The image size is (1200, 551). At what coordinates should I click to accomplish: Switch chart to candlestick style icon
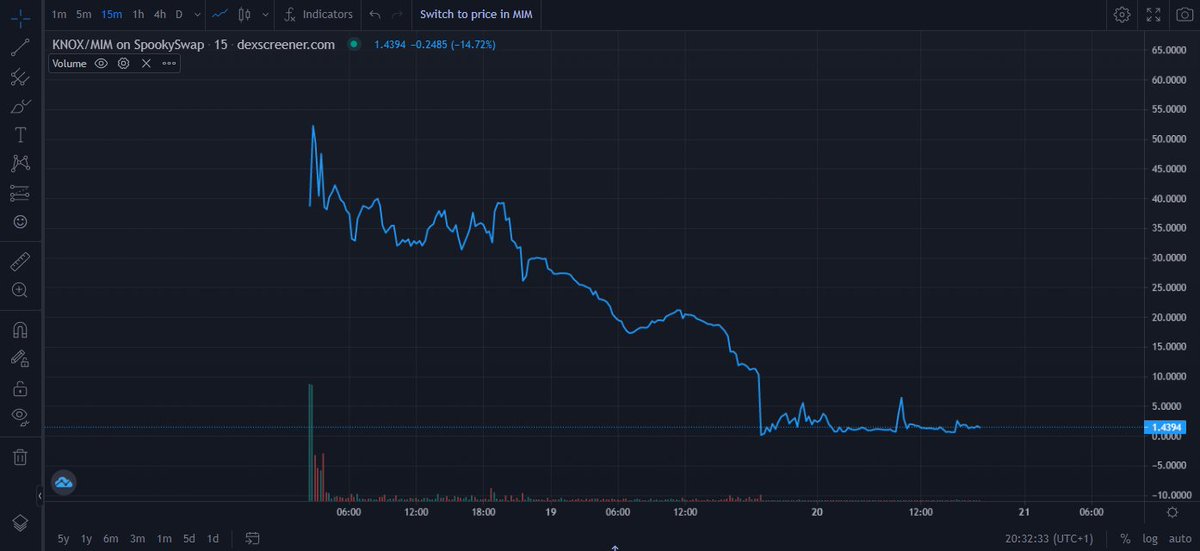coord(246,15)
